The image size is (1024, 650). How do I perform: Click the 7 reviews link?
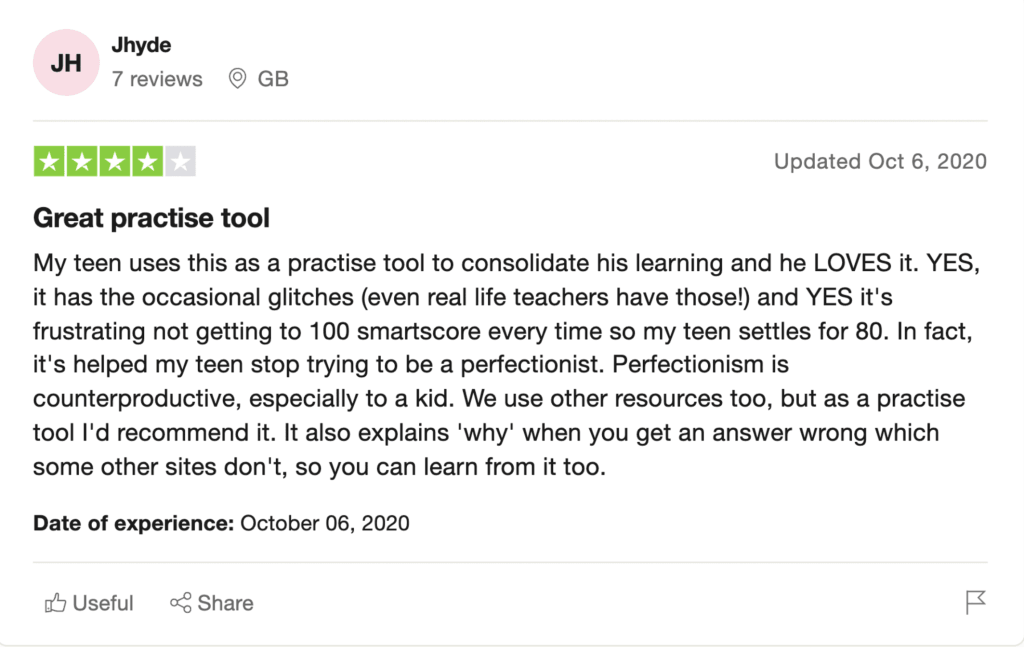(157, 79)
